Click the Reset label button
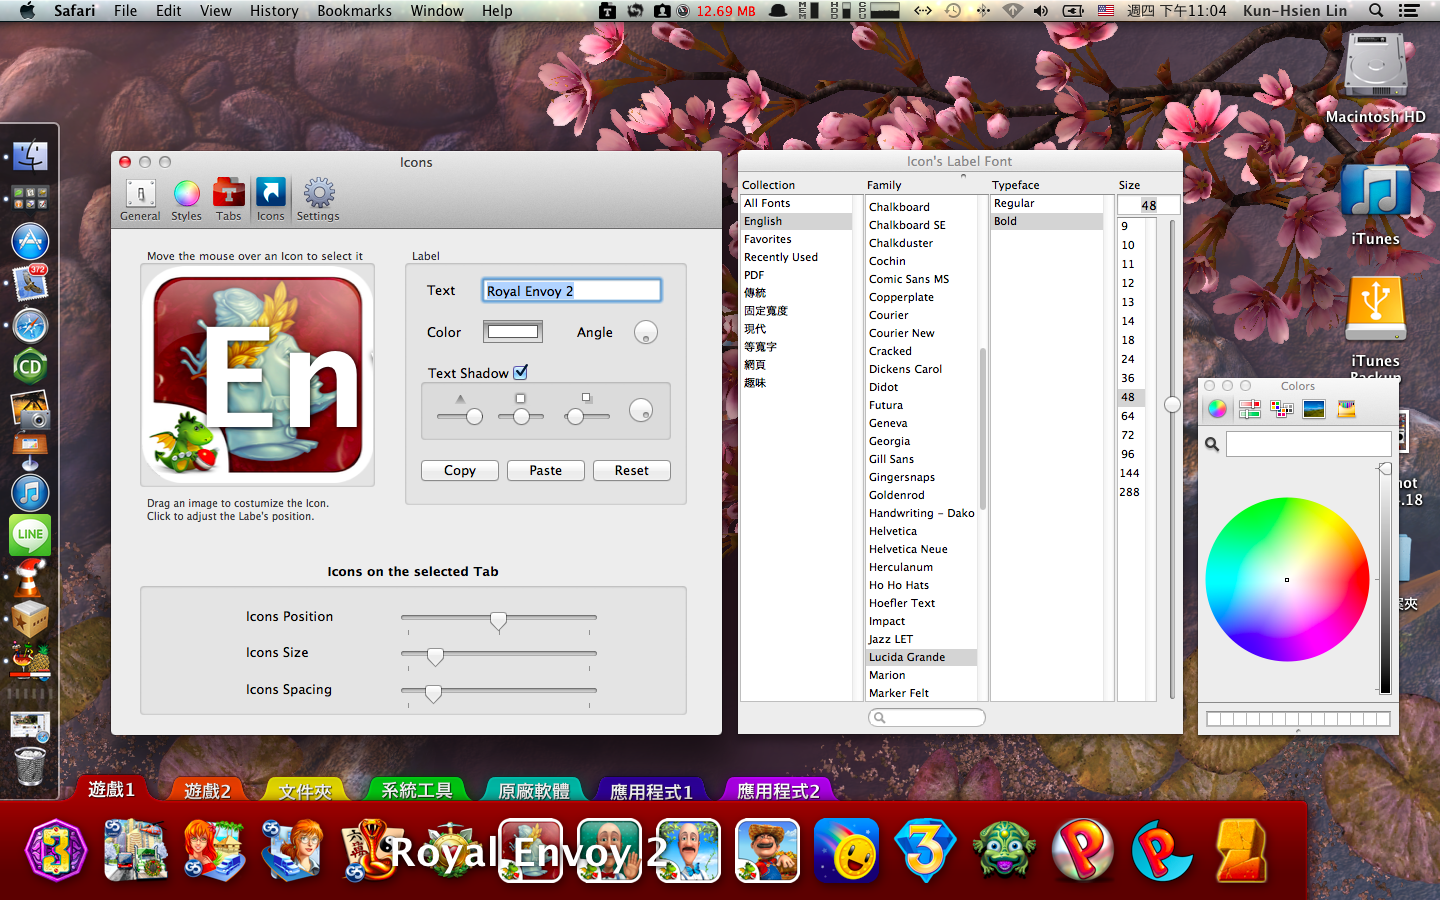1440x900 pixels. pyautogui.click(x=632, y=470)
